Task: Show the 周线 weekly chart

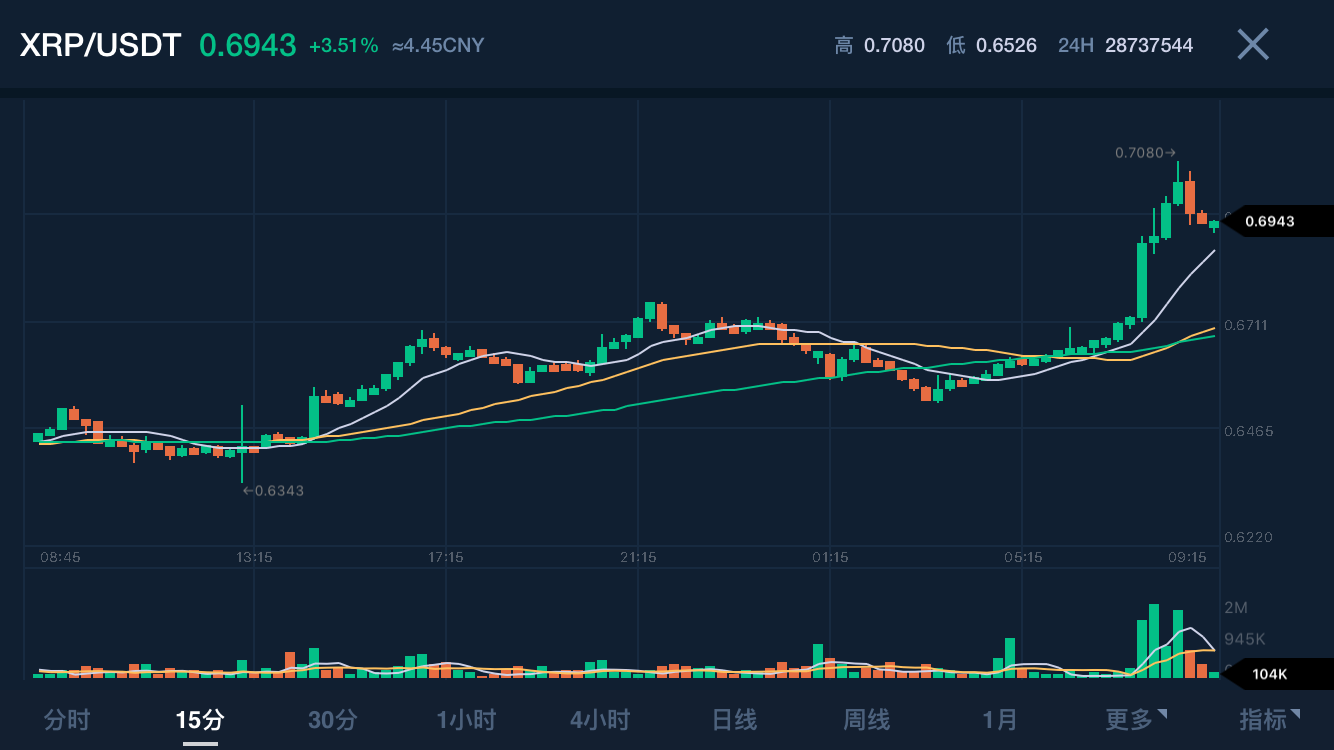Action: pyautogui.click(x=866, y=719)
